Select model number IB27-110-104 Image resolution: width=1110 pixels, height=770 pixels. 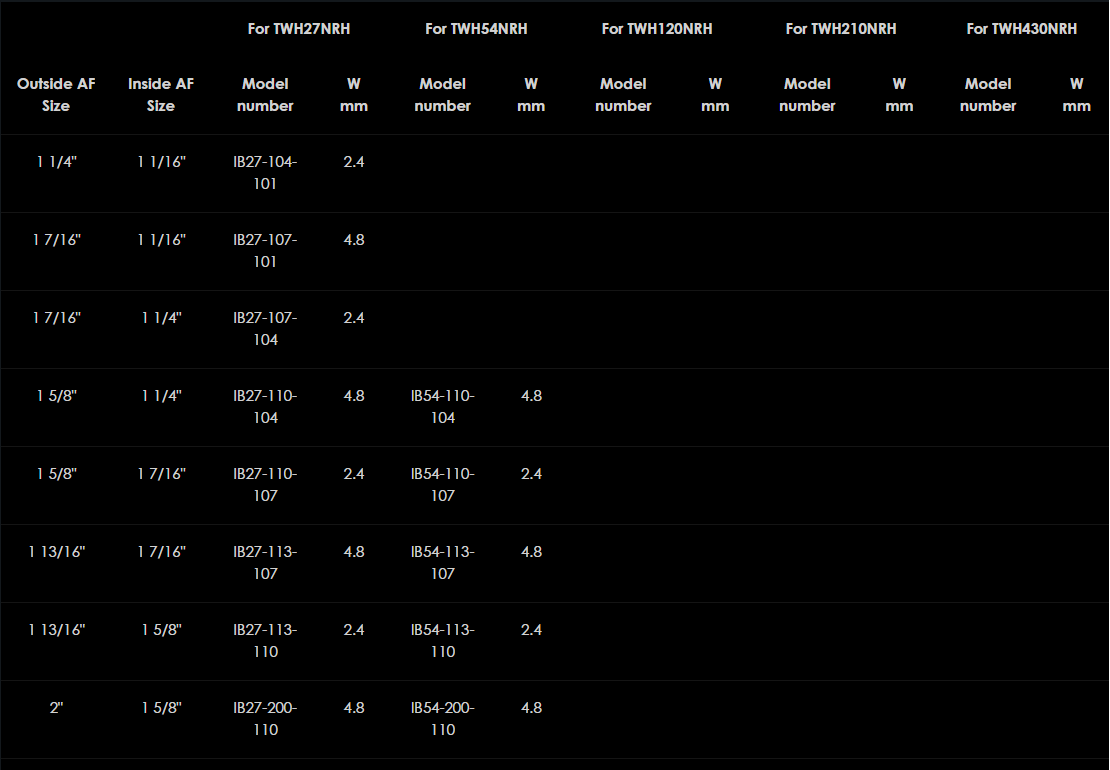coord(265,407)
